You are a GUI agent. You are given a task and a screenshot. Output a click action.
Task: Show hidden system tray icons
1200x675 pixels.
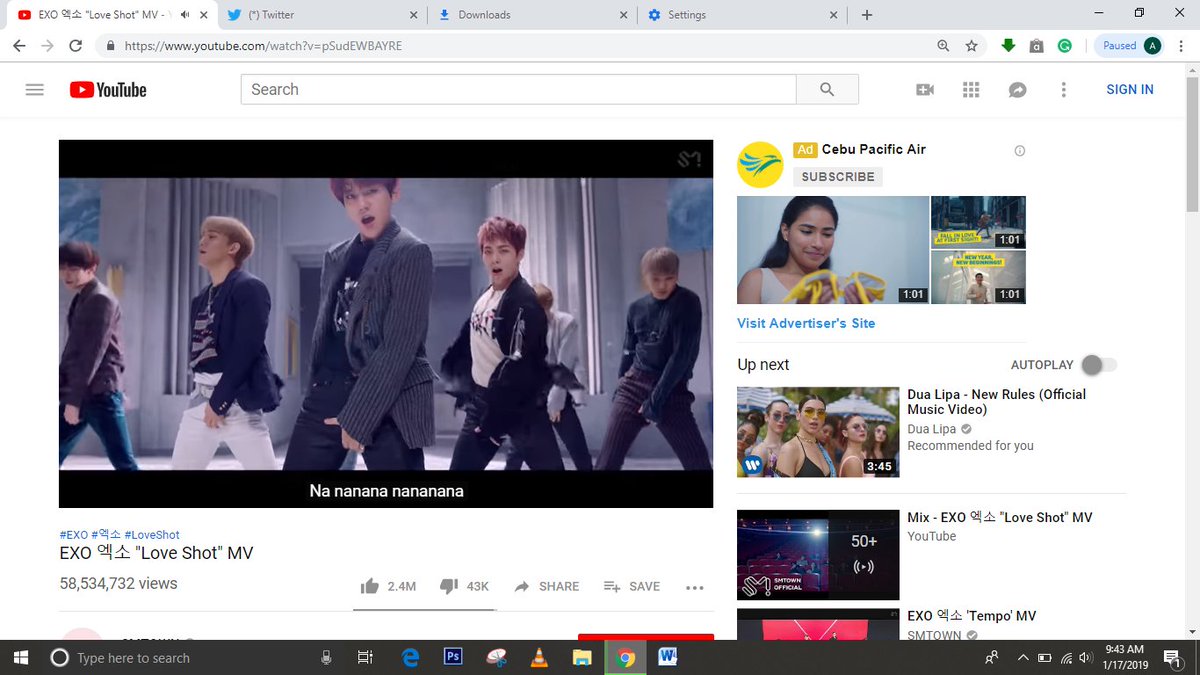click(1022, 658)
